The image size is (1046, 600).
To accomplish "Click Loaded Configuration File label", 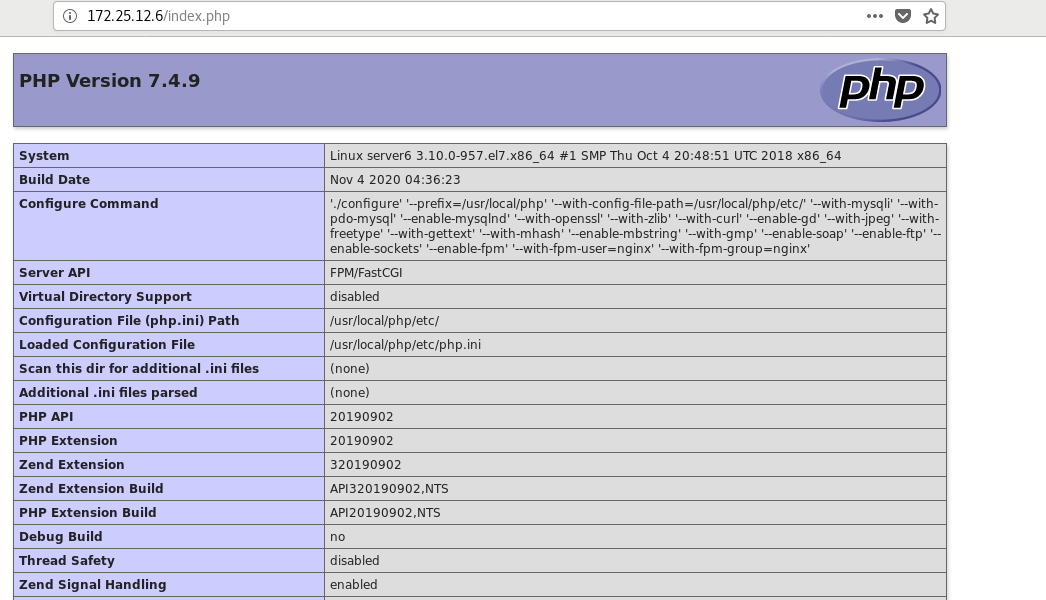I will coord(107,344).
